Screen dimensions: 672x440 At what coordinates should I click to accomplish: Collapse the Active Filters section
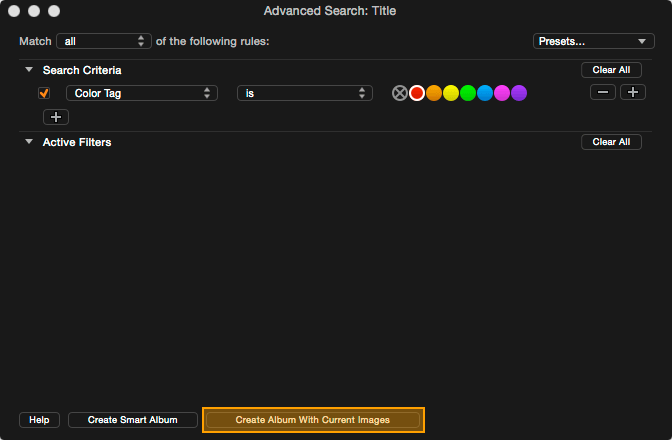click(29, 141)
